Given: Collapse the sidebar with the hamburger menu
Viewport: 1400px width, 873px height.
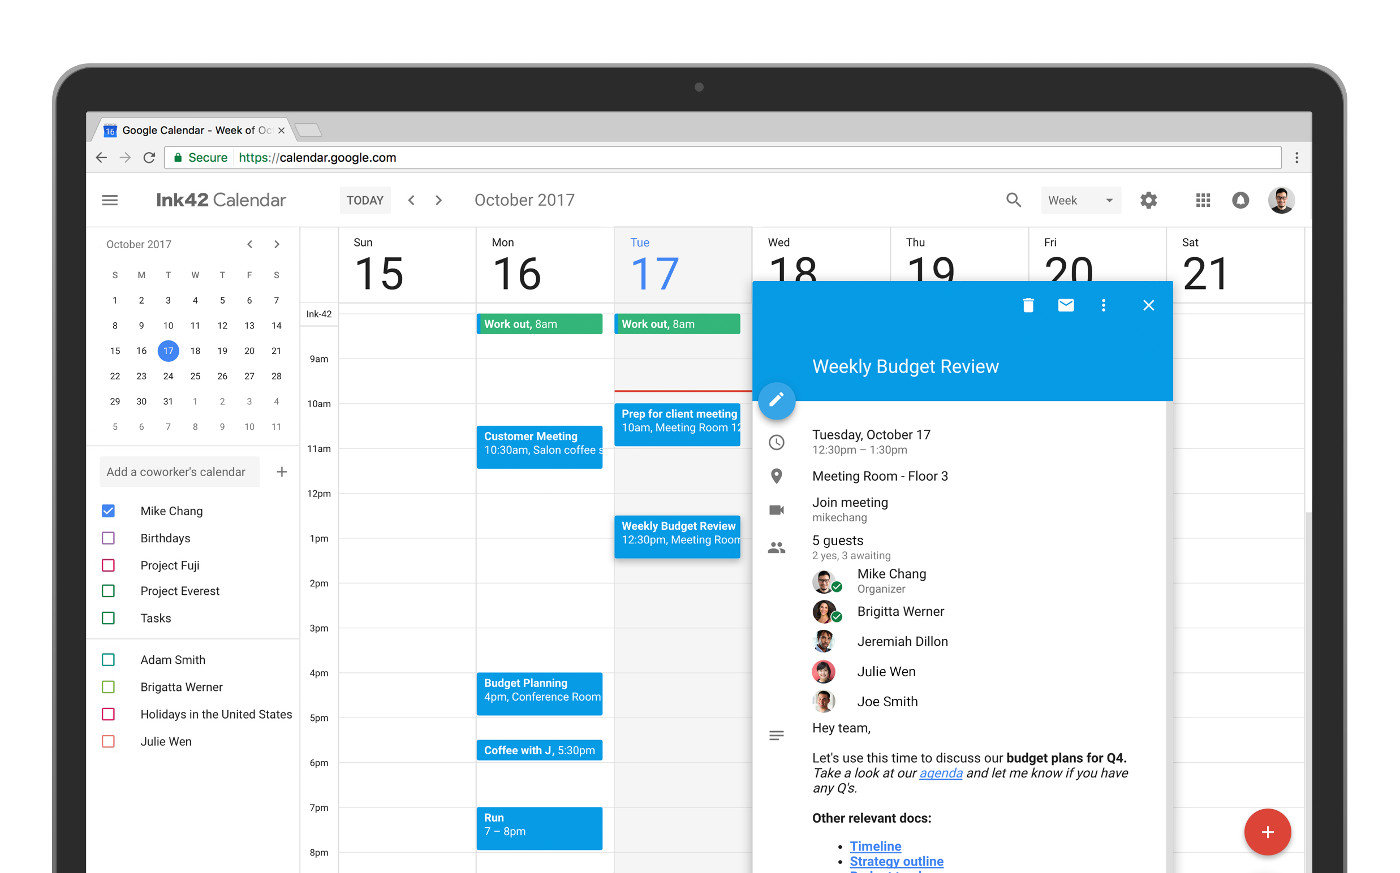Looking at the screenshot, I should (x=109, y=200).
